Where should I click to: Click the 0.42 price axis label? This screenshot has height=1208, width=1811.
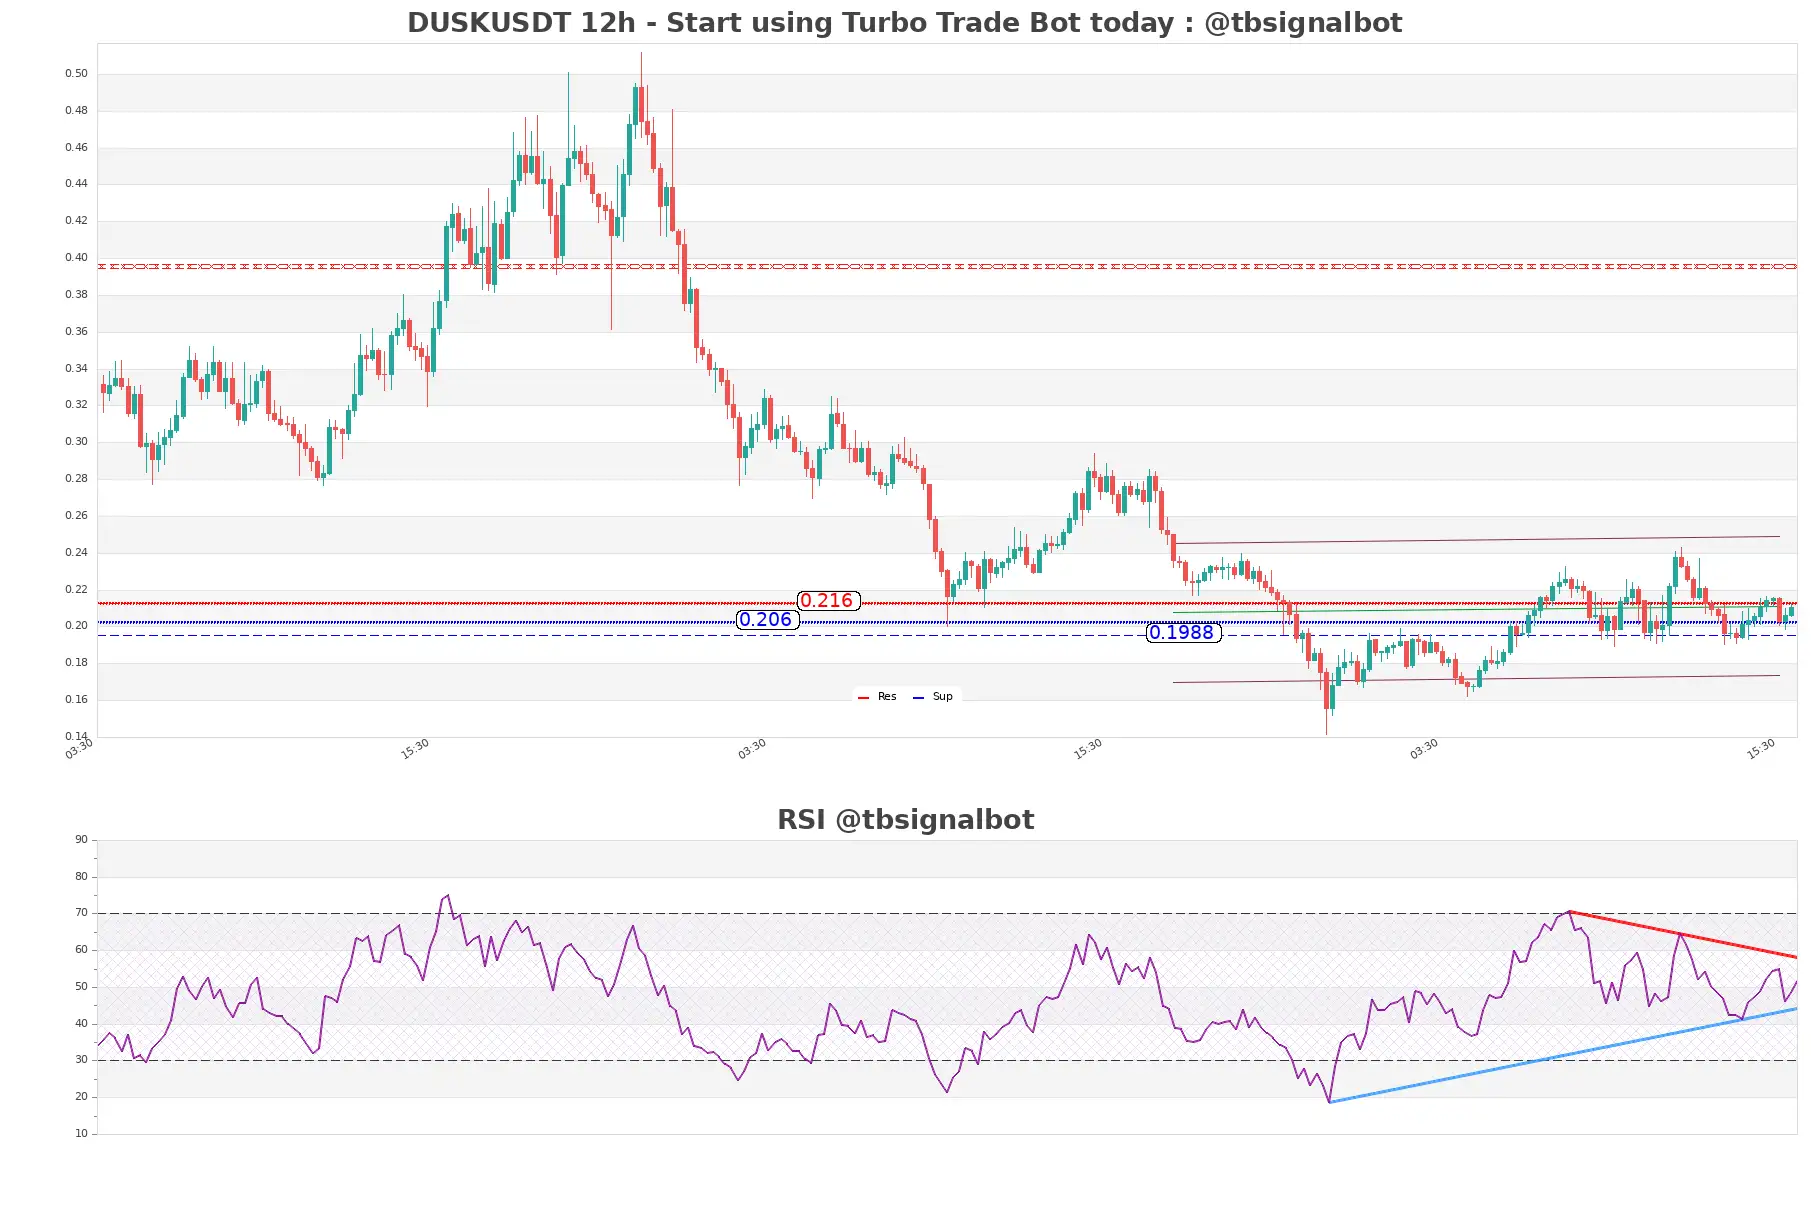[76, 221]
